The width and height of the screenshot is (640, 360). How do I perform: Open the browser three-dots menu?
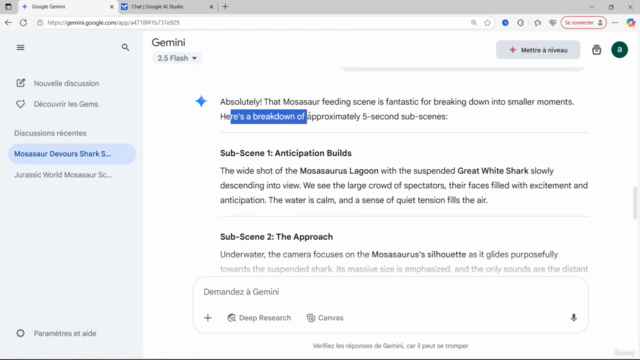615,23
